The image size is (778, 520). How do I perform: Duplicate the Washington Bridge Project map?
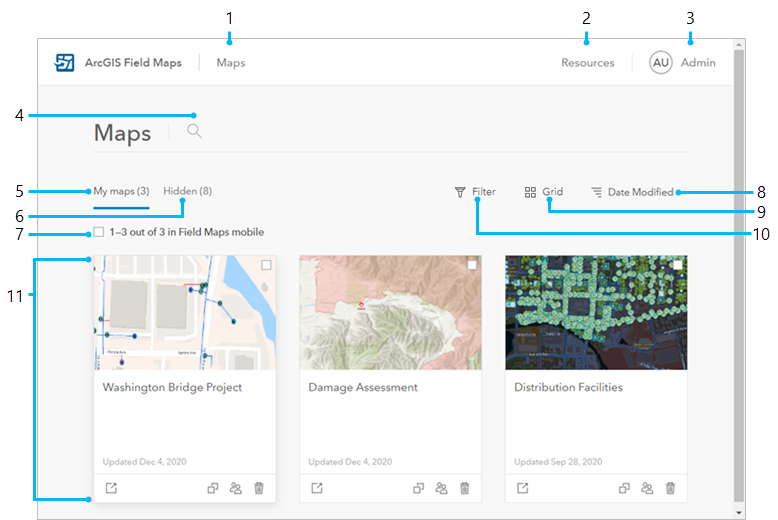(x=213, y=488)
